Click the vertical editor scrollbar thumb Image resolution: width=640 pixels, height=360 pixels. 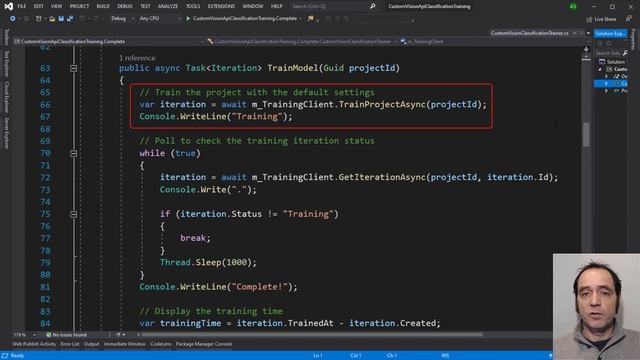click(586, 134)
